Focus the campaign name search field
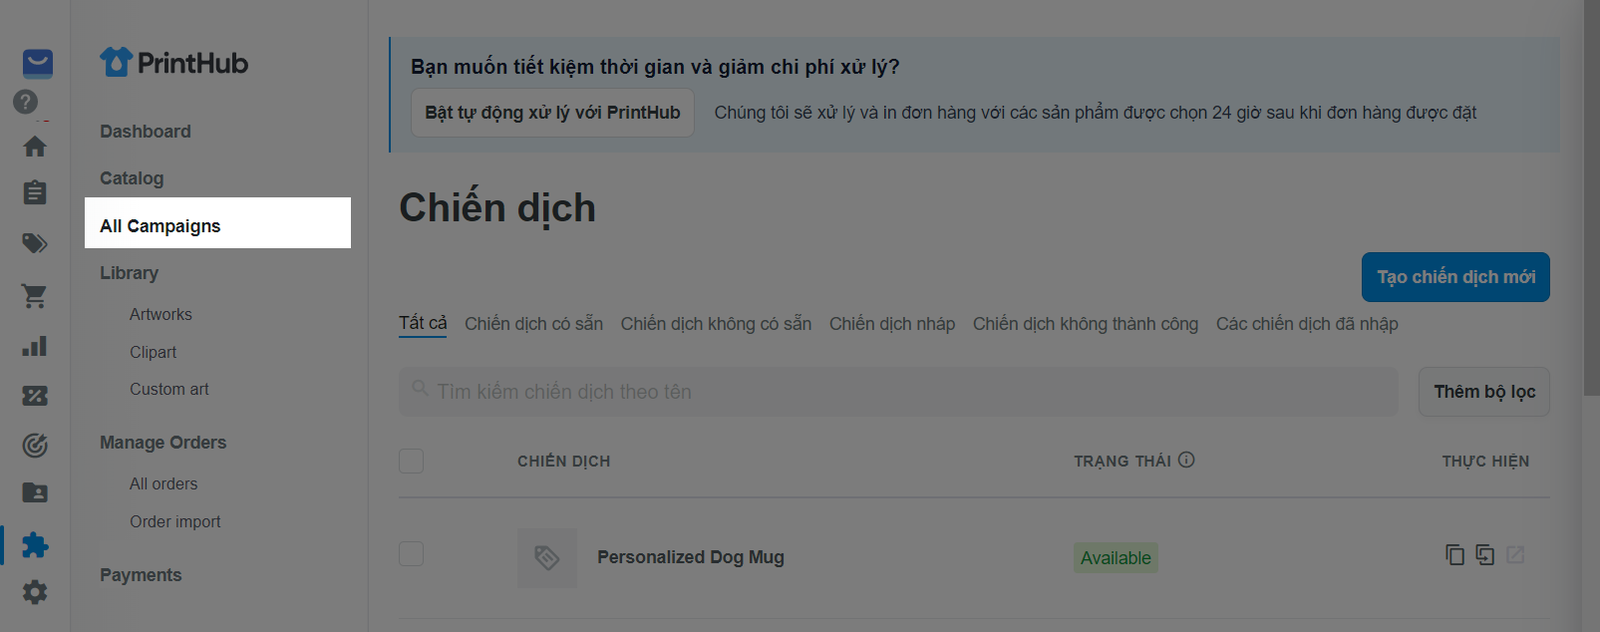The height and width of the screenshot is (632, 1600). pos(898,392)
